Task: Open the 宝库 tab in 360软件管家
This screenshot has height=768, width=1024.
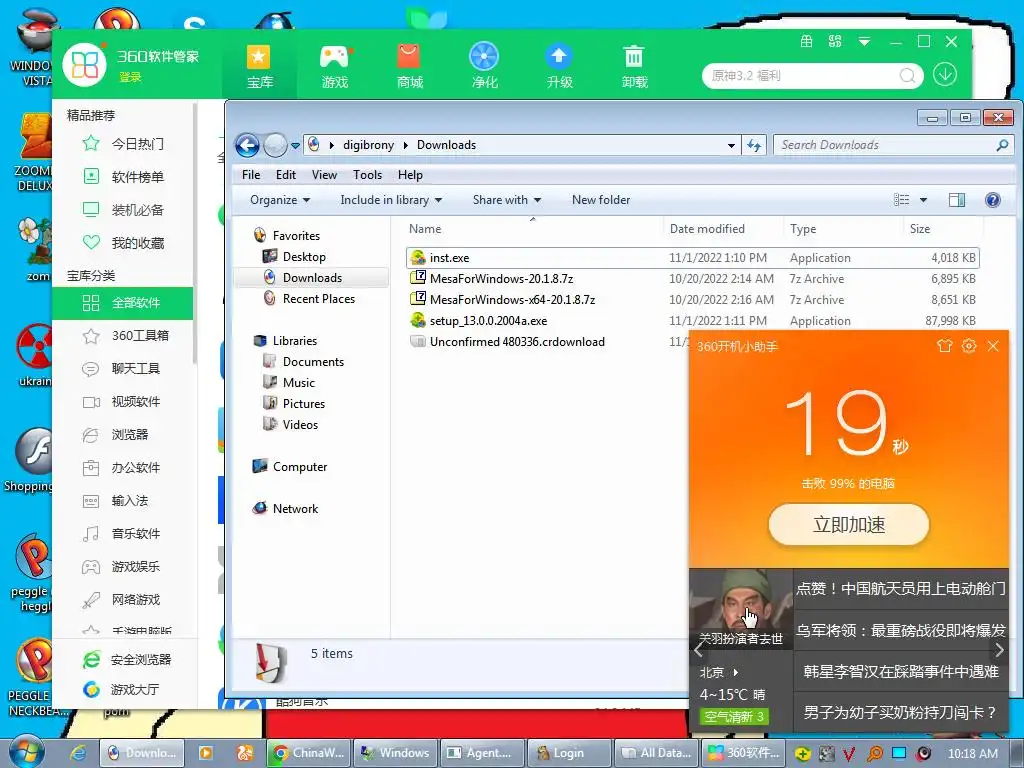Action: (259, 67)
